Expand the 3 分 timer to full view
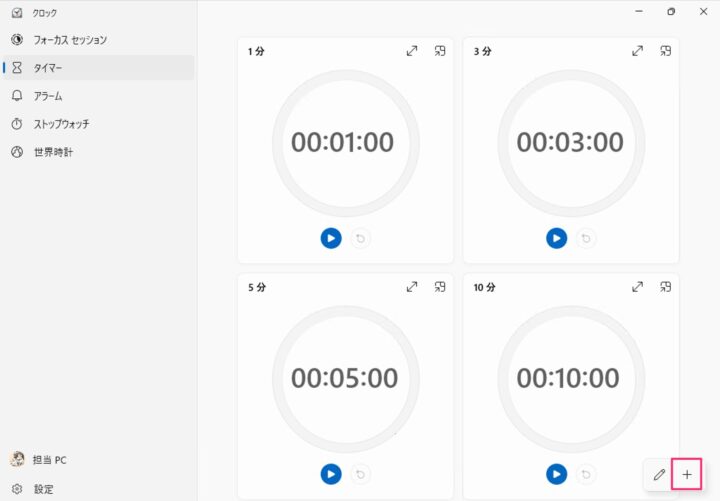Viewport: 720px width, 501px height. [x=638, y=51]
